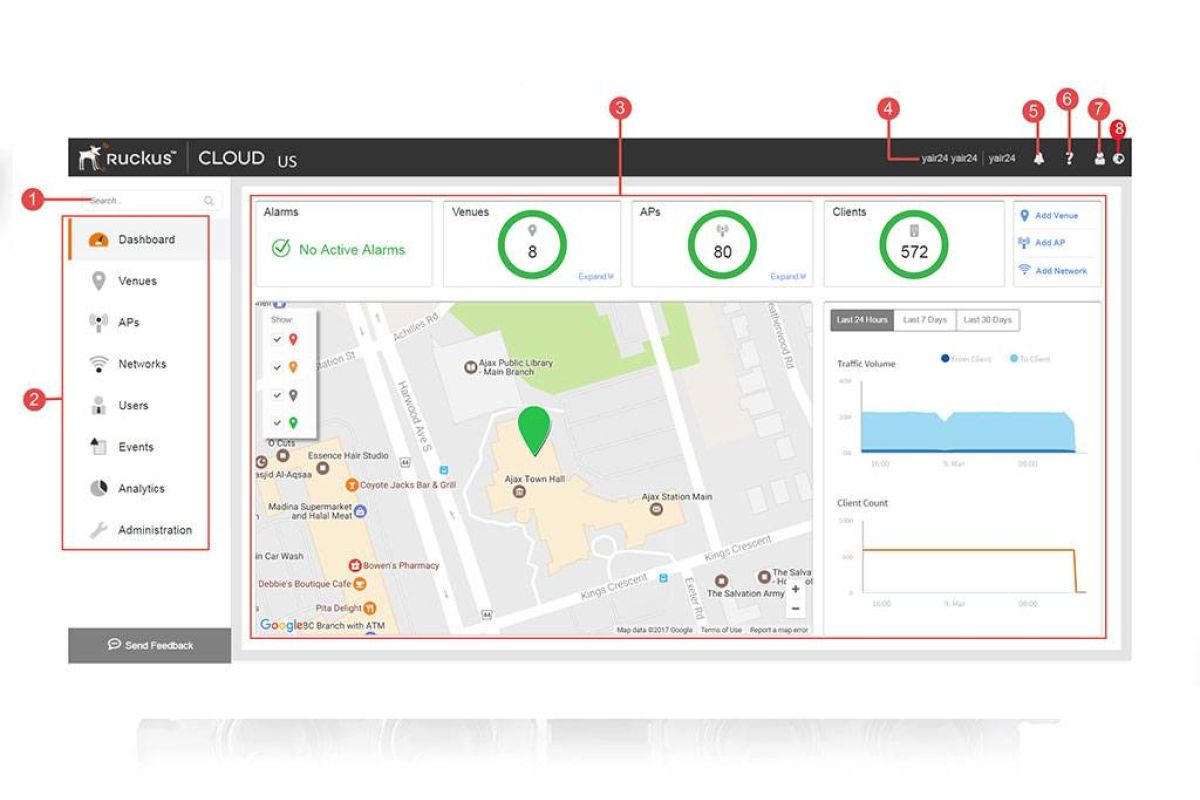Click the search magnifier icon
The height and width of the screenshot is (800, 1200).
(x=209, y=201)
